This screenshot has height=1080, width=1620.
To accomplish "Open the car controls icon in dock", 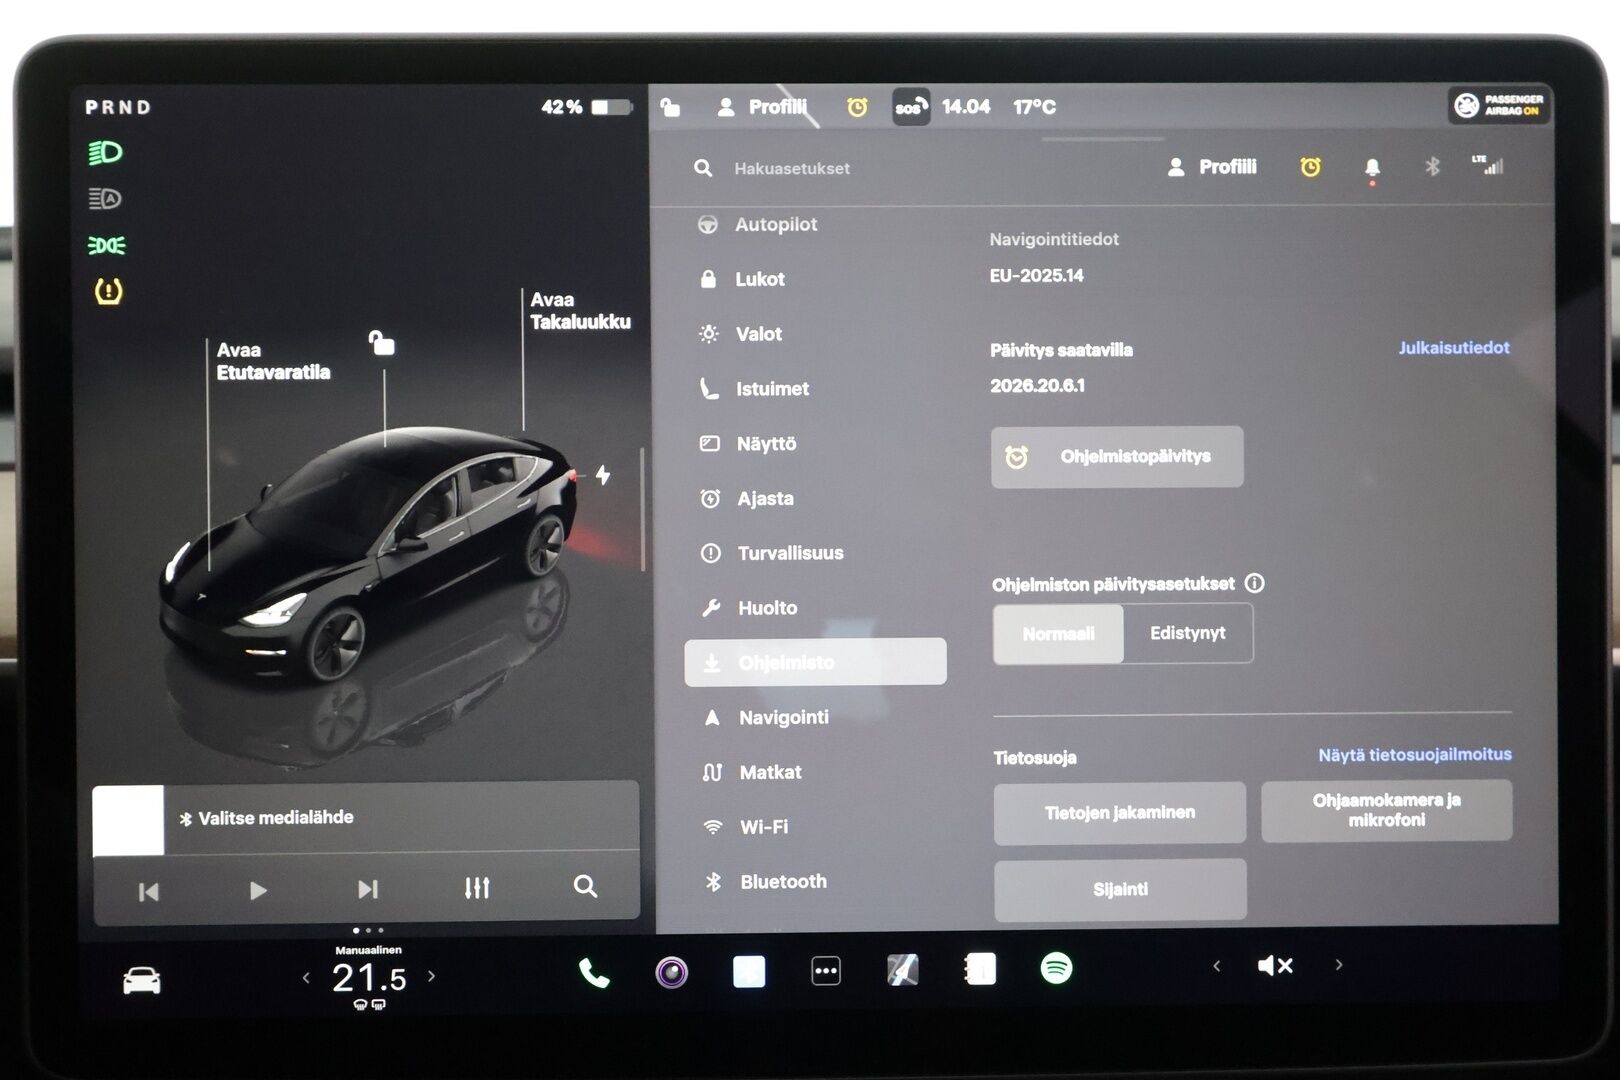I will [142, 980].
